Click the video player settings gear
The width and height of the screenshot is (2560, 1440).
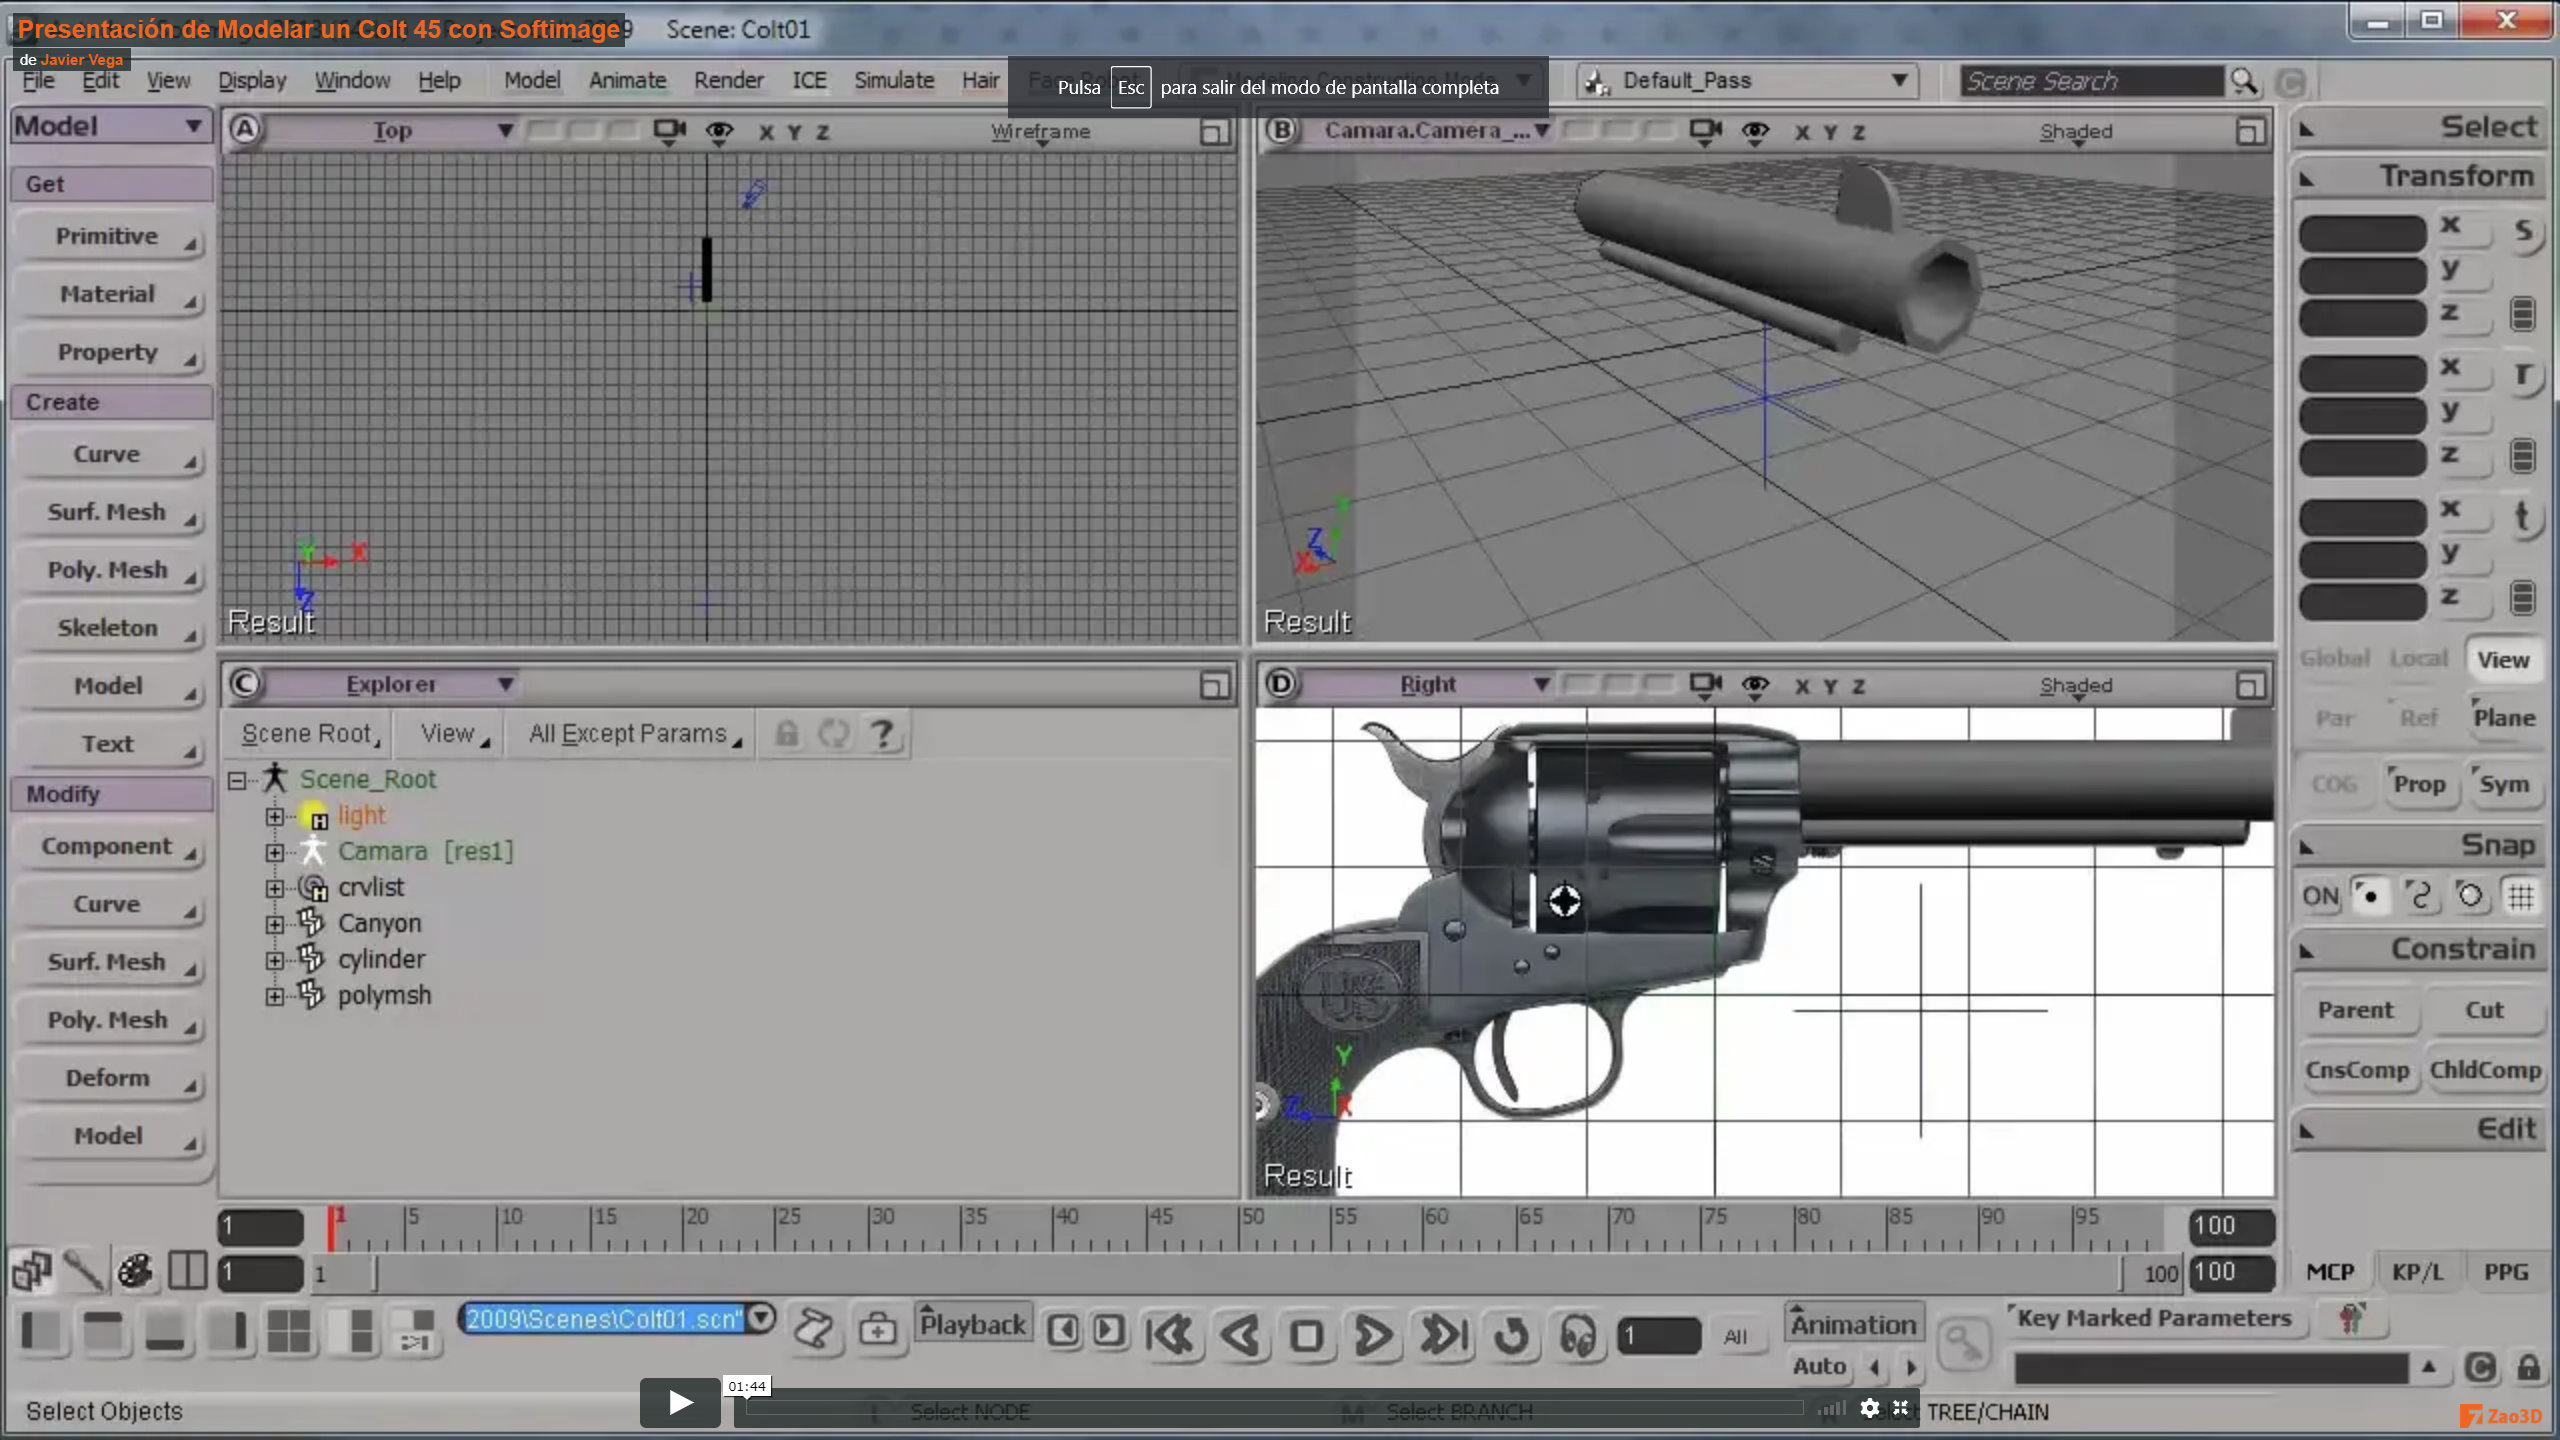pyautogui.click(x=1869, y=1409)
